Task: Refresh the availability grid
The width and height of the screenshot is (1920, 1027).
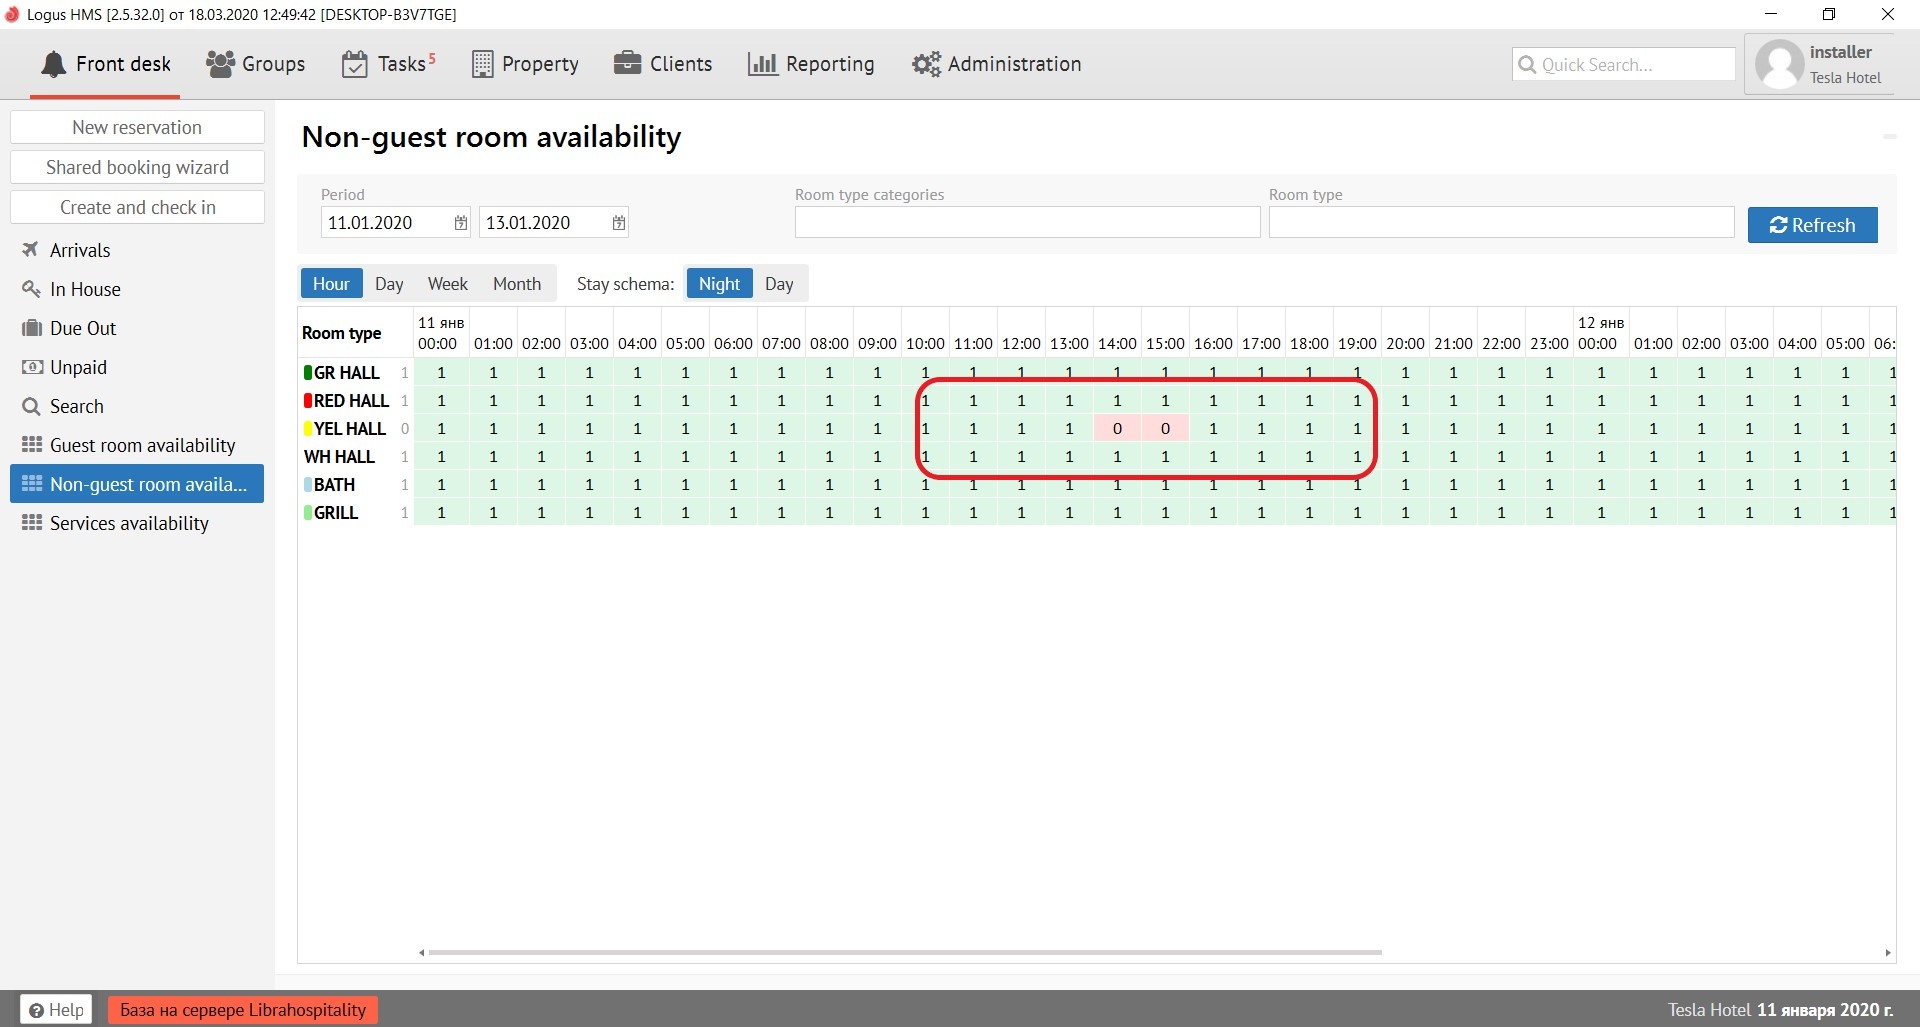Action: [x=1812, y=225]
